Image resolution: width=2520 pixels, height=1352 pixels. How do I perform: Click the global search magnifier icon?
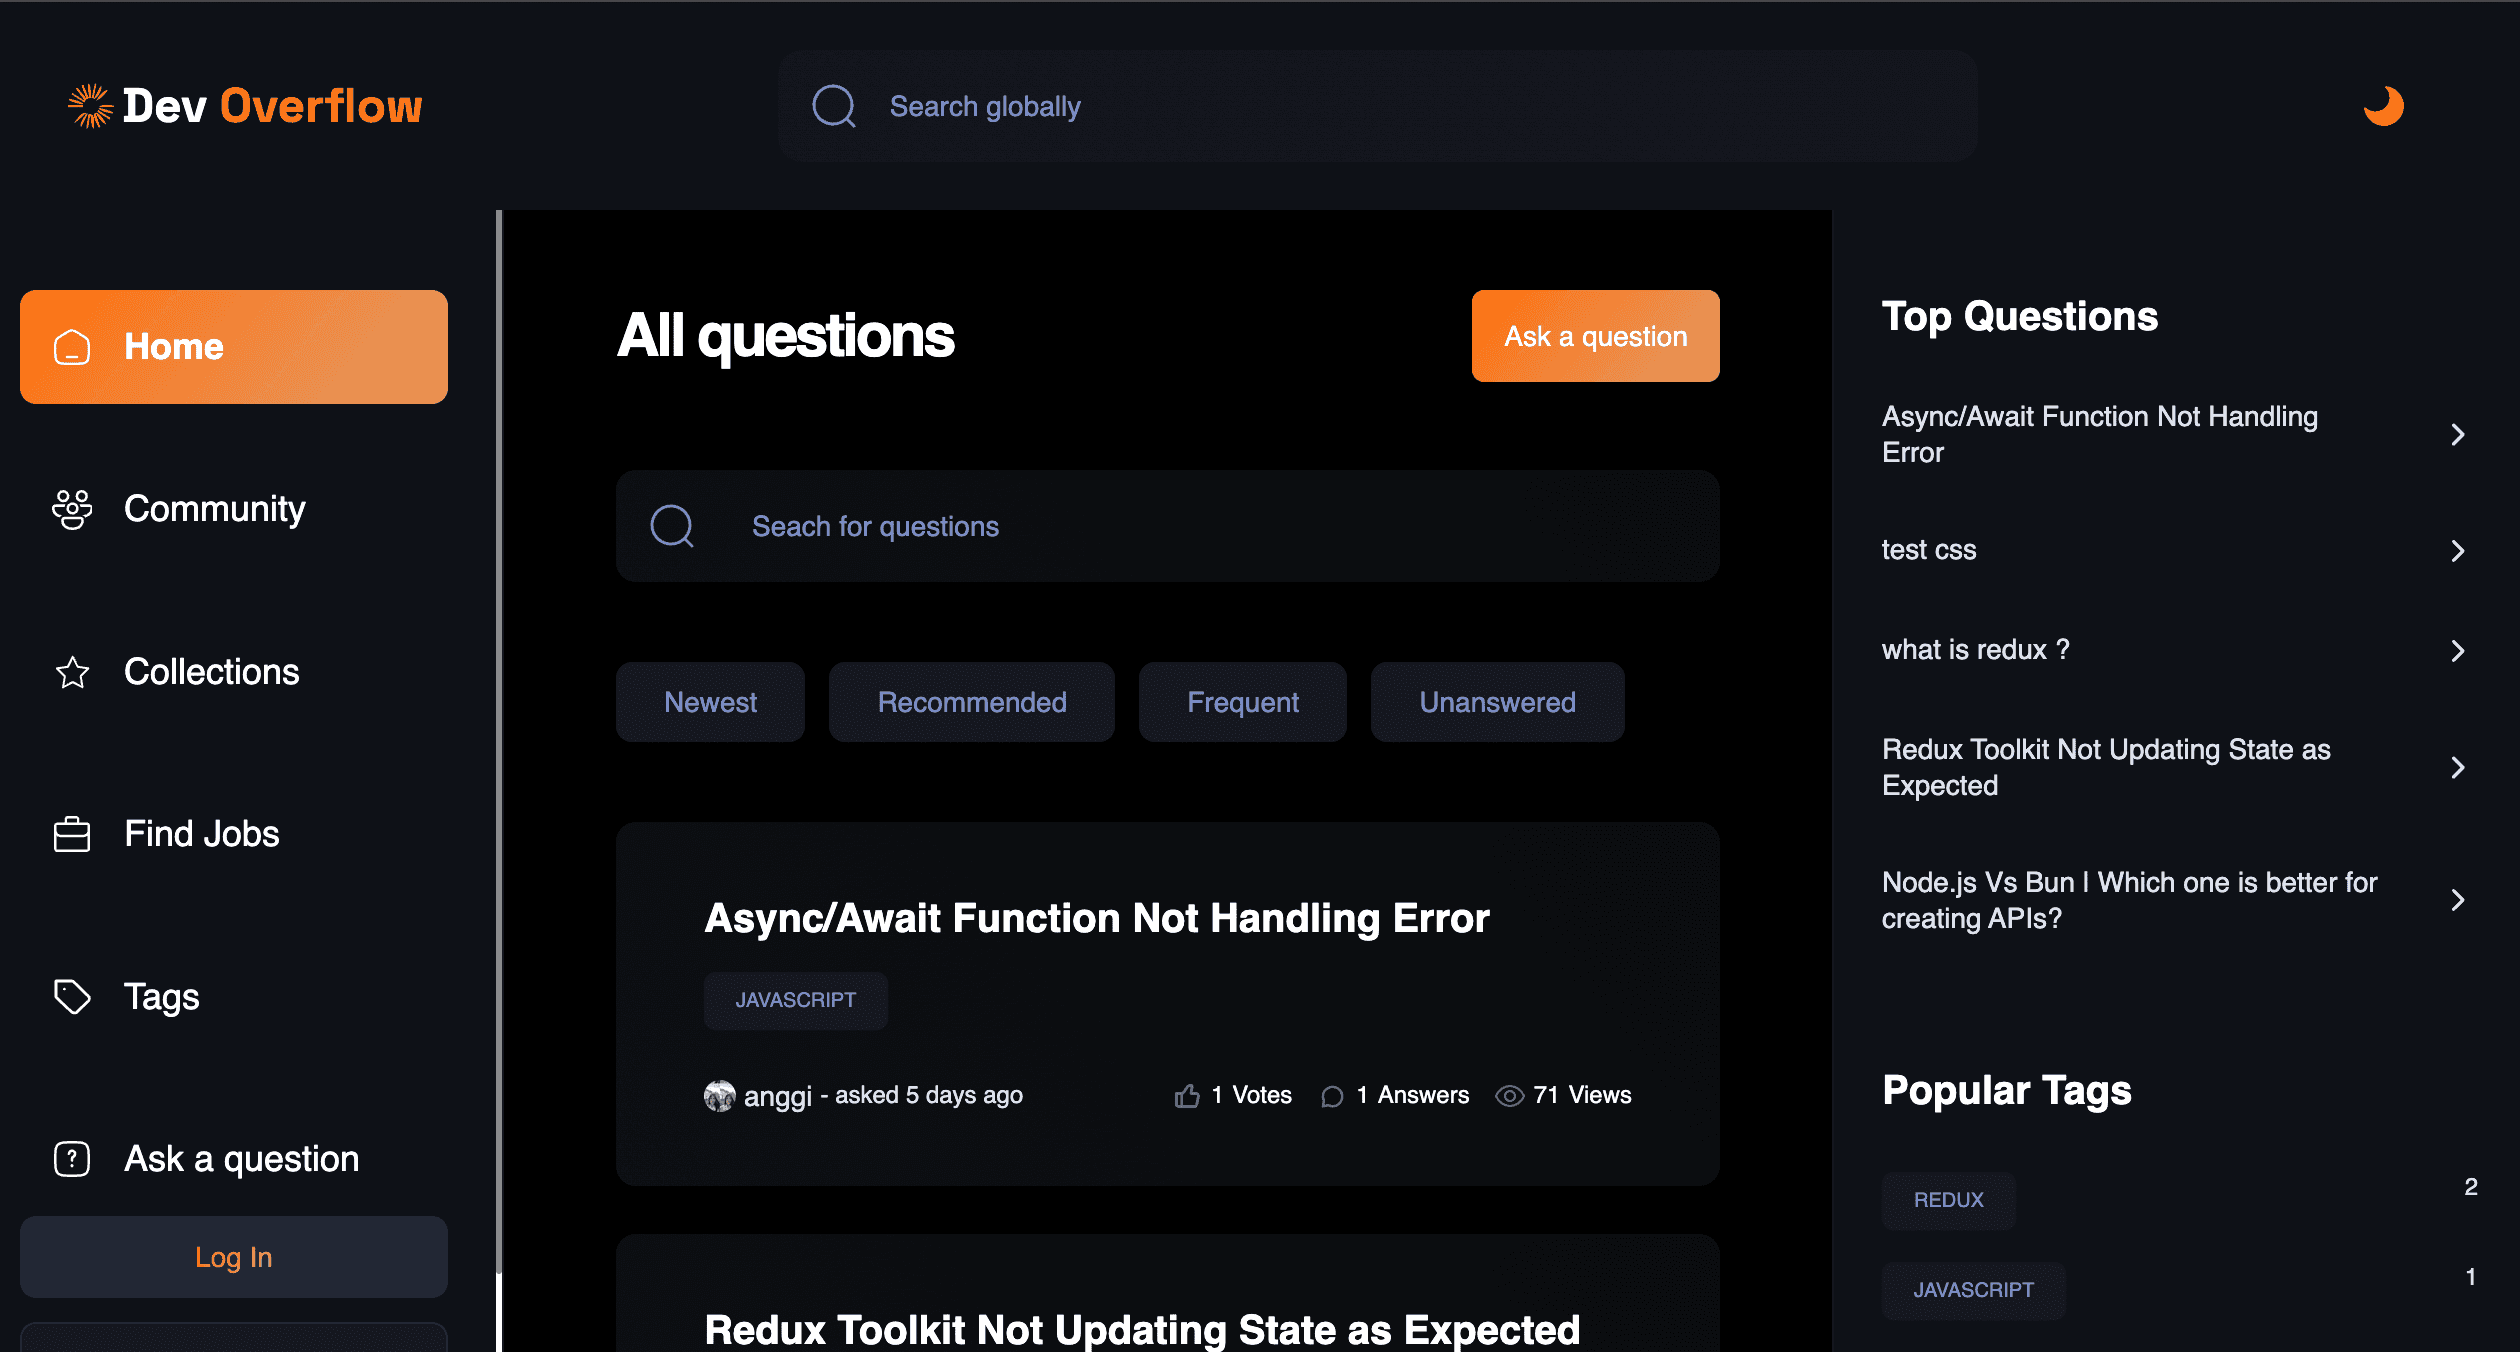pyautogui.click(x=834, y=106)
